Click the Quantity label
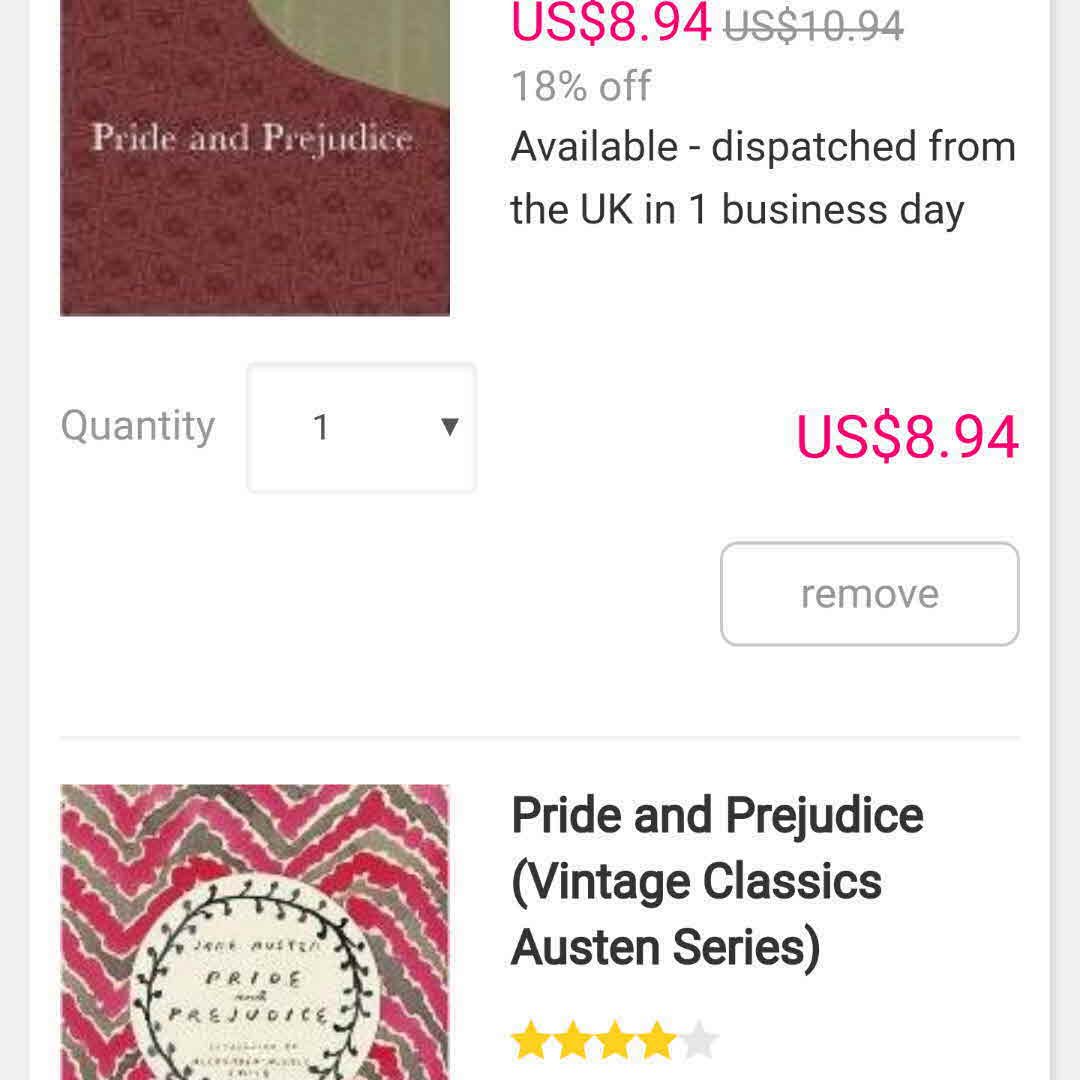1080x1080 pixels. [138, 426]
